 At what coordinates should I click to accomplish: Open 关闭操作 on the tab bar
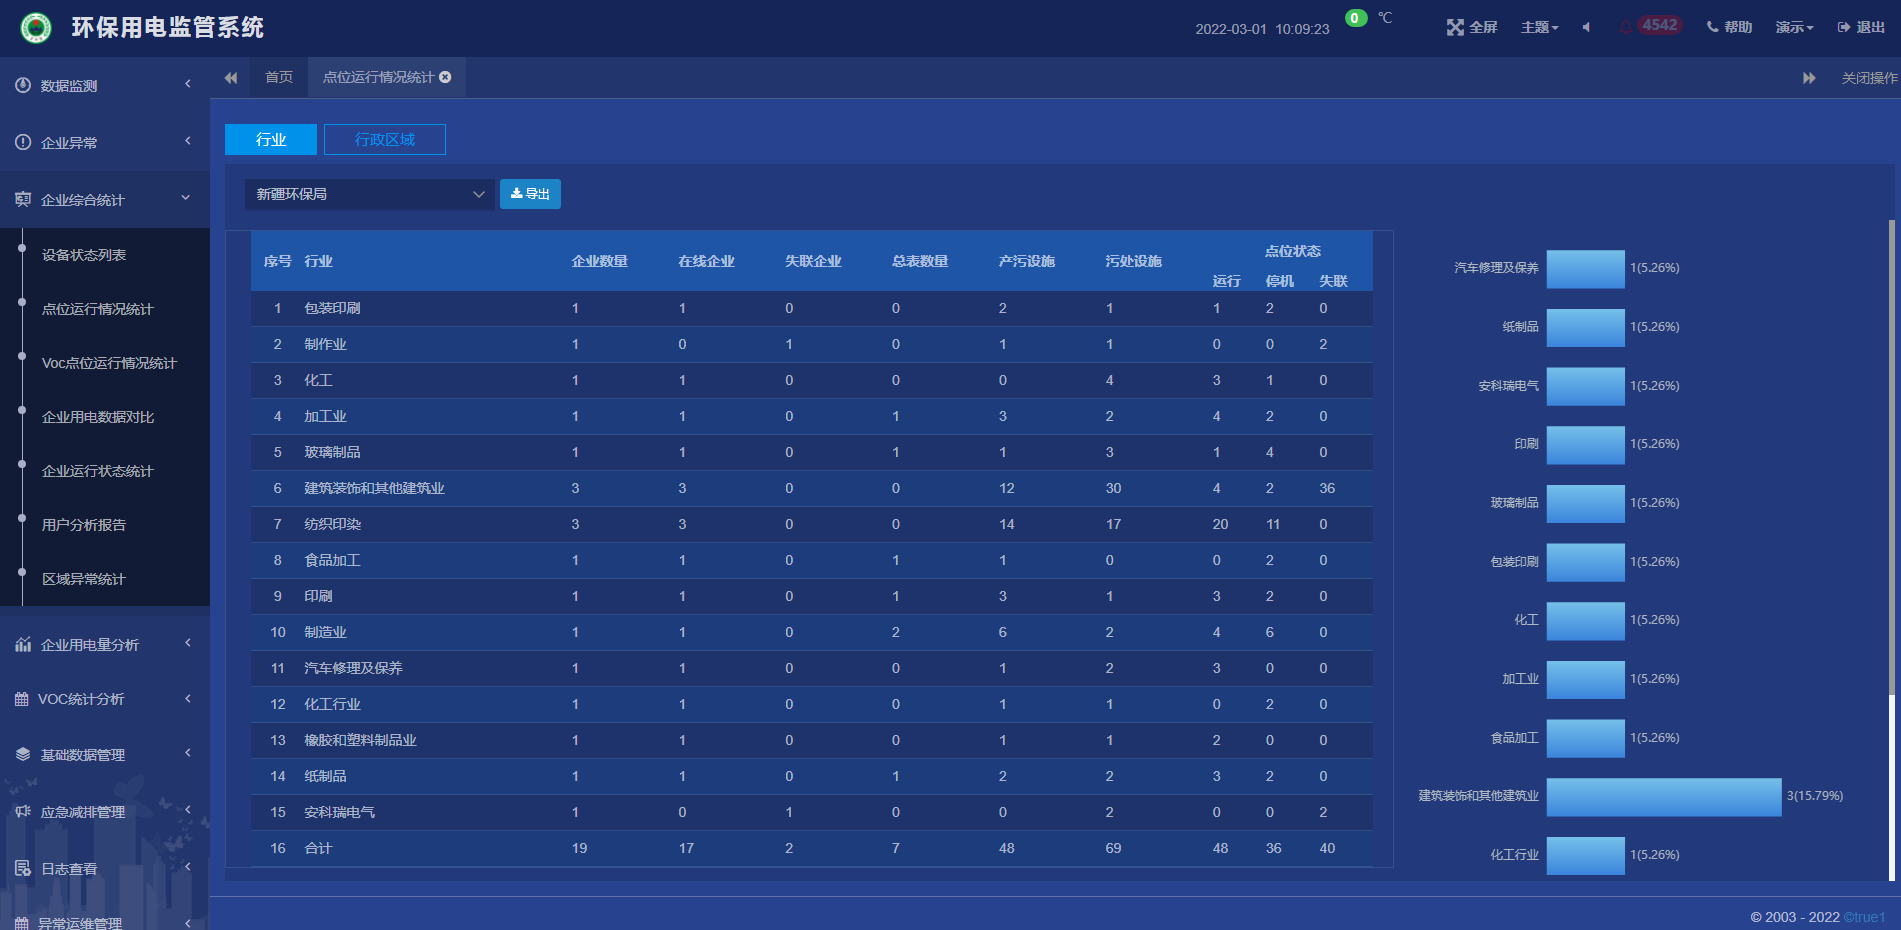click(x=1868, y=78)
